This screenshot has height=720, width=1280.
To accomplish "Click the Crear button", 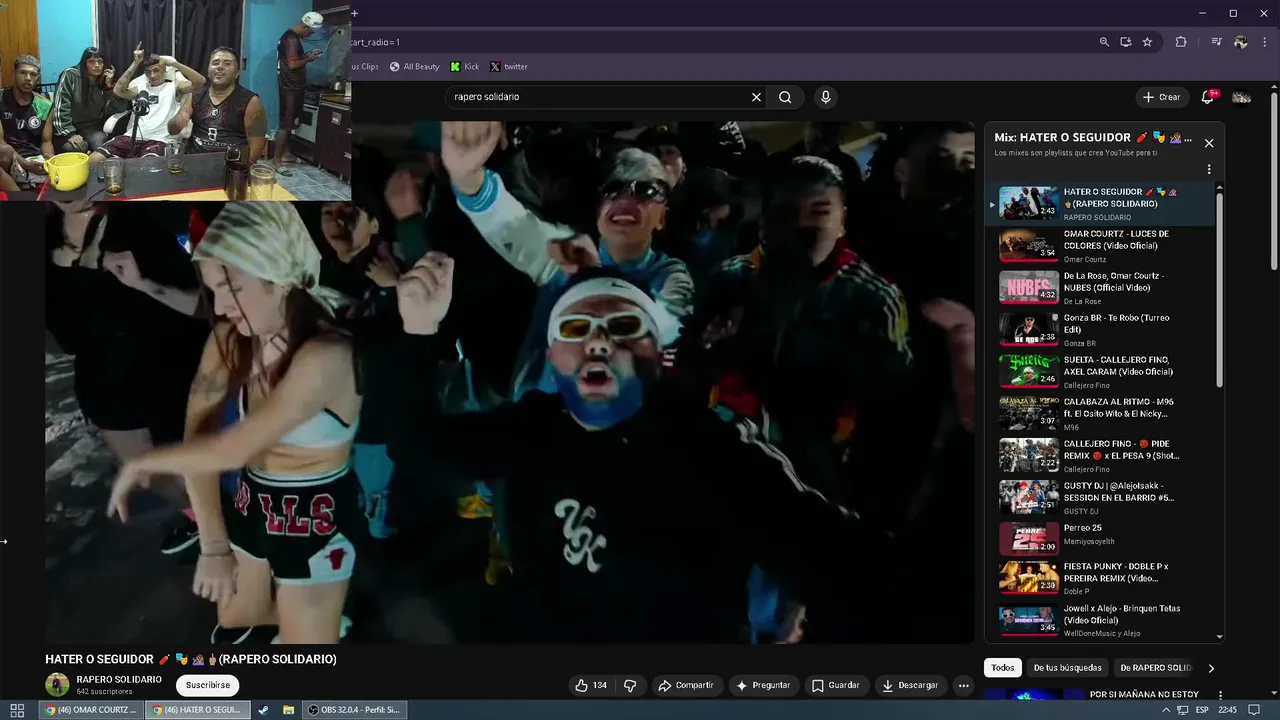I will [1162, 97].
